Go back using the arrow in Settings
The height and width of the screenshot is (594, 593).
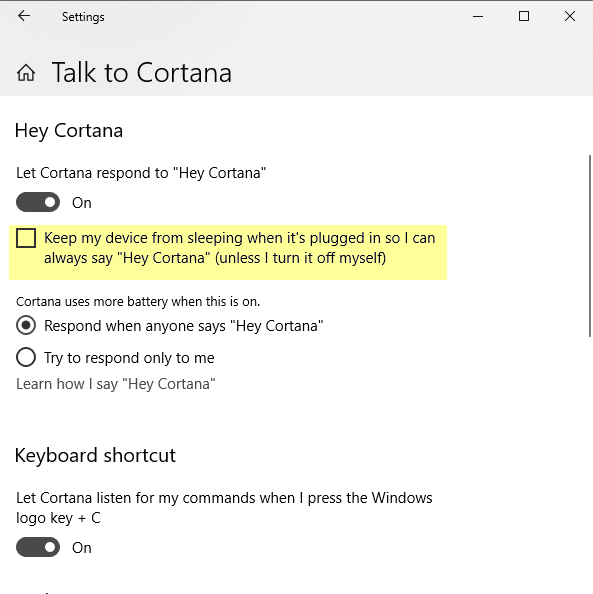pos(24,16)
